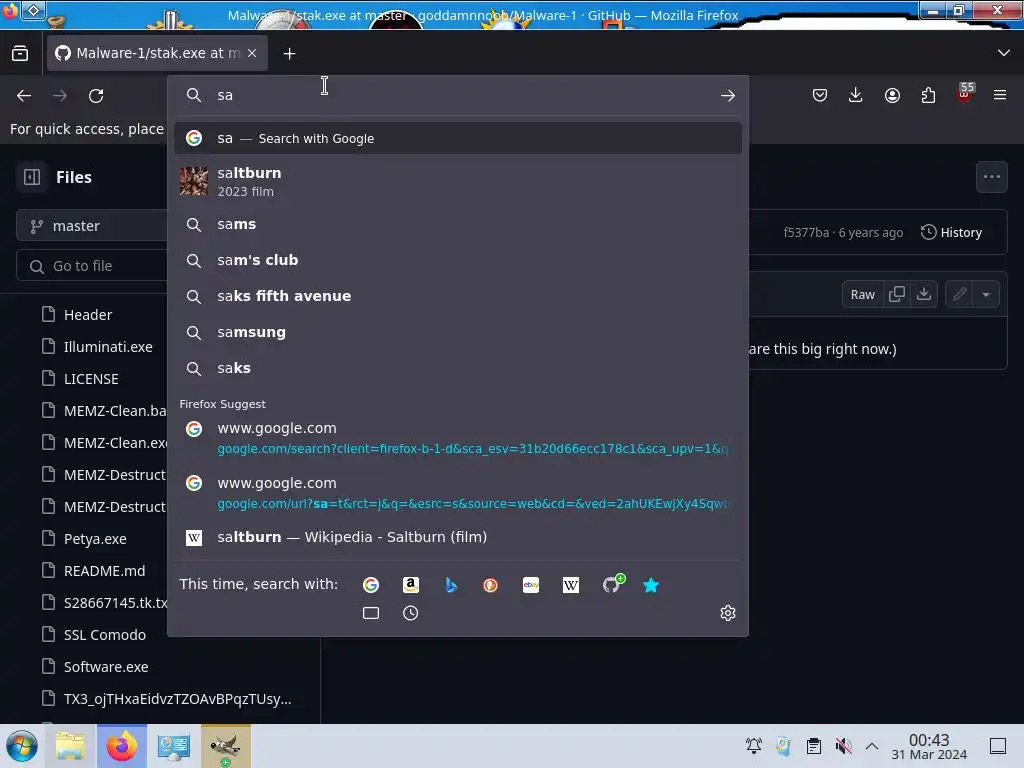Click the Go to file search box
This screenshot has width=1024, height=768.
91,266
